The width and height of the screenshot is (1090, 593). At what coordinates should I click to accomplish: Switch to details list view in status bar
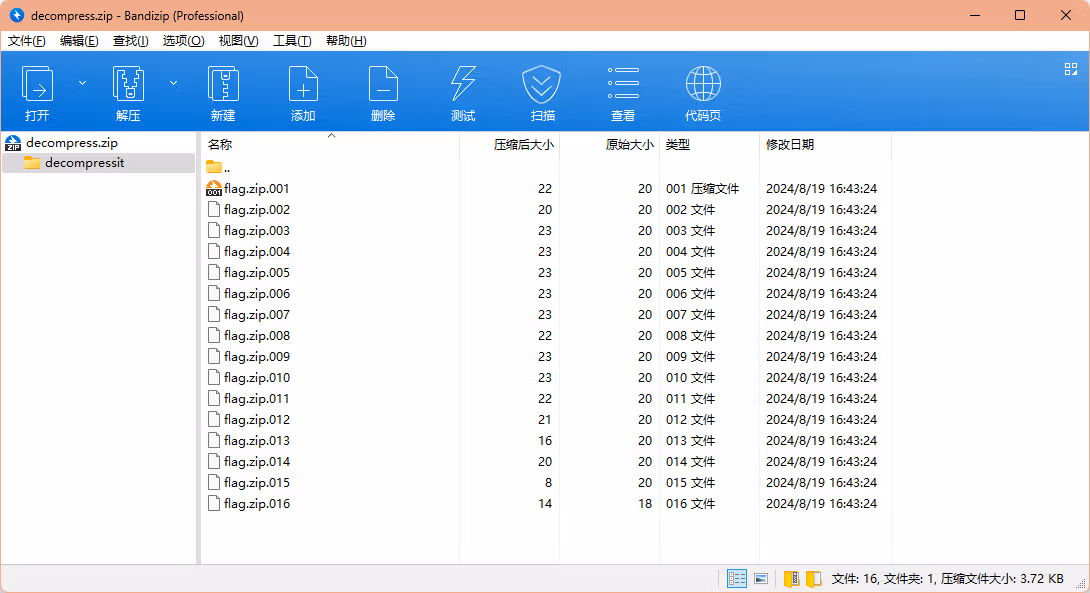pyautogui.click(x=737, y=578)
